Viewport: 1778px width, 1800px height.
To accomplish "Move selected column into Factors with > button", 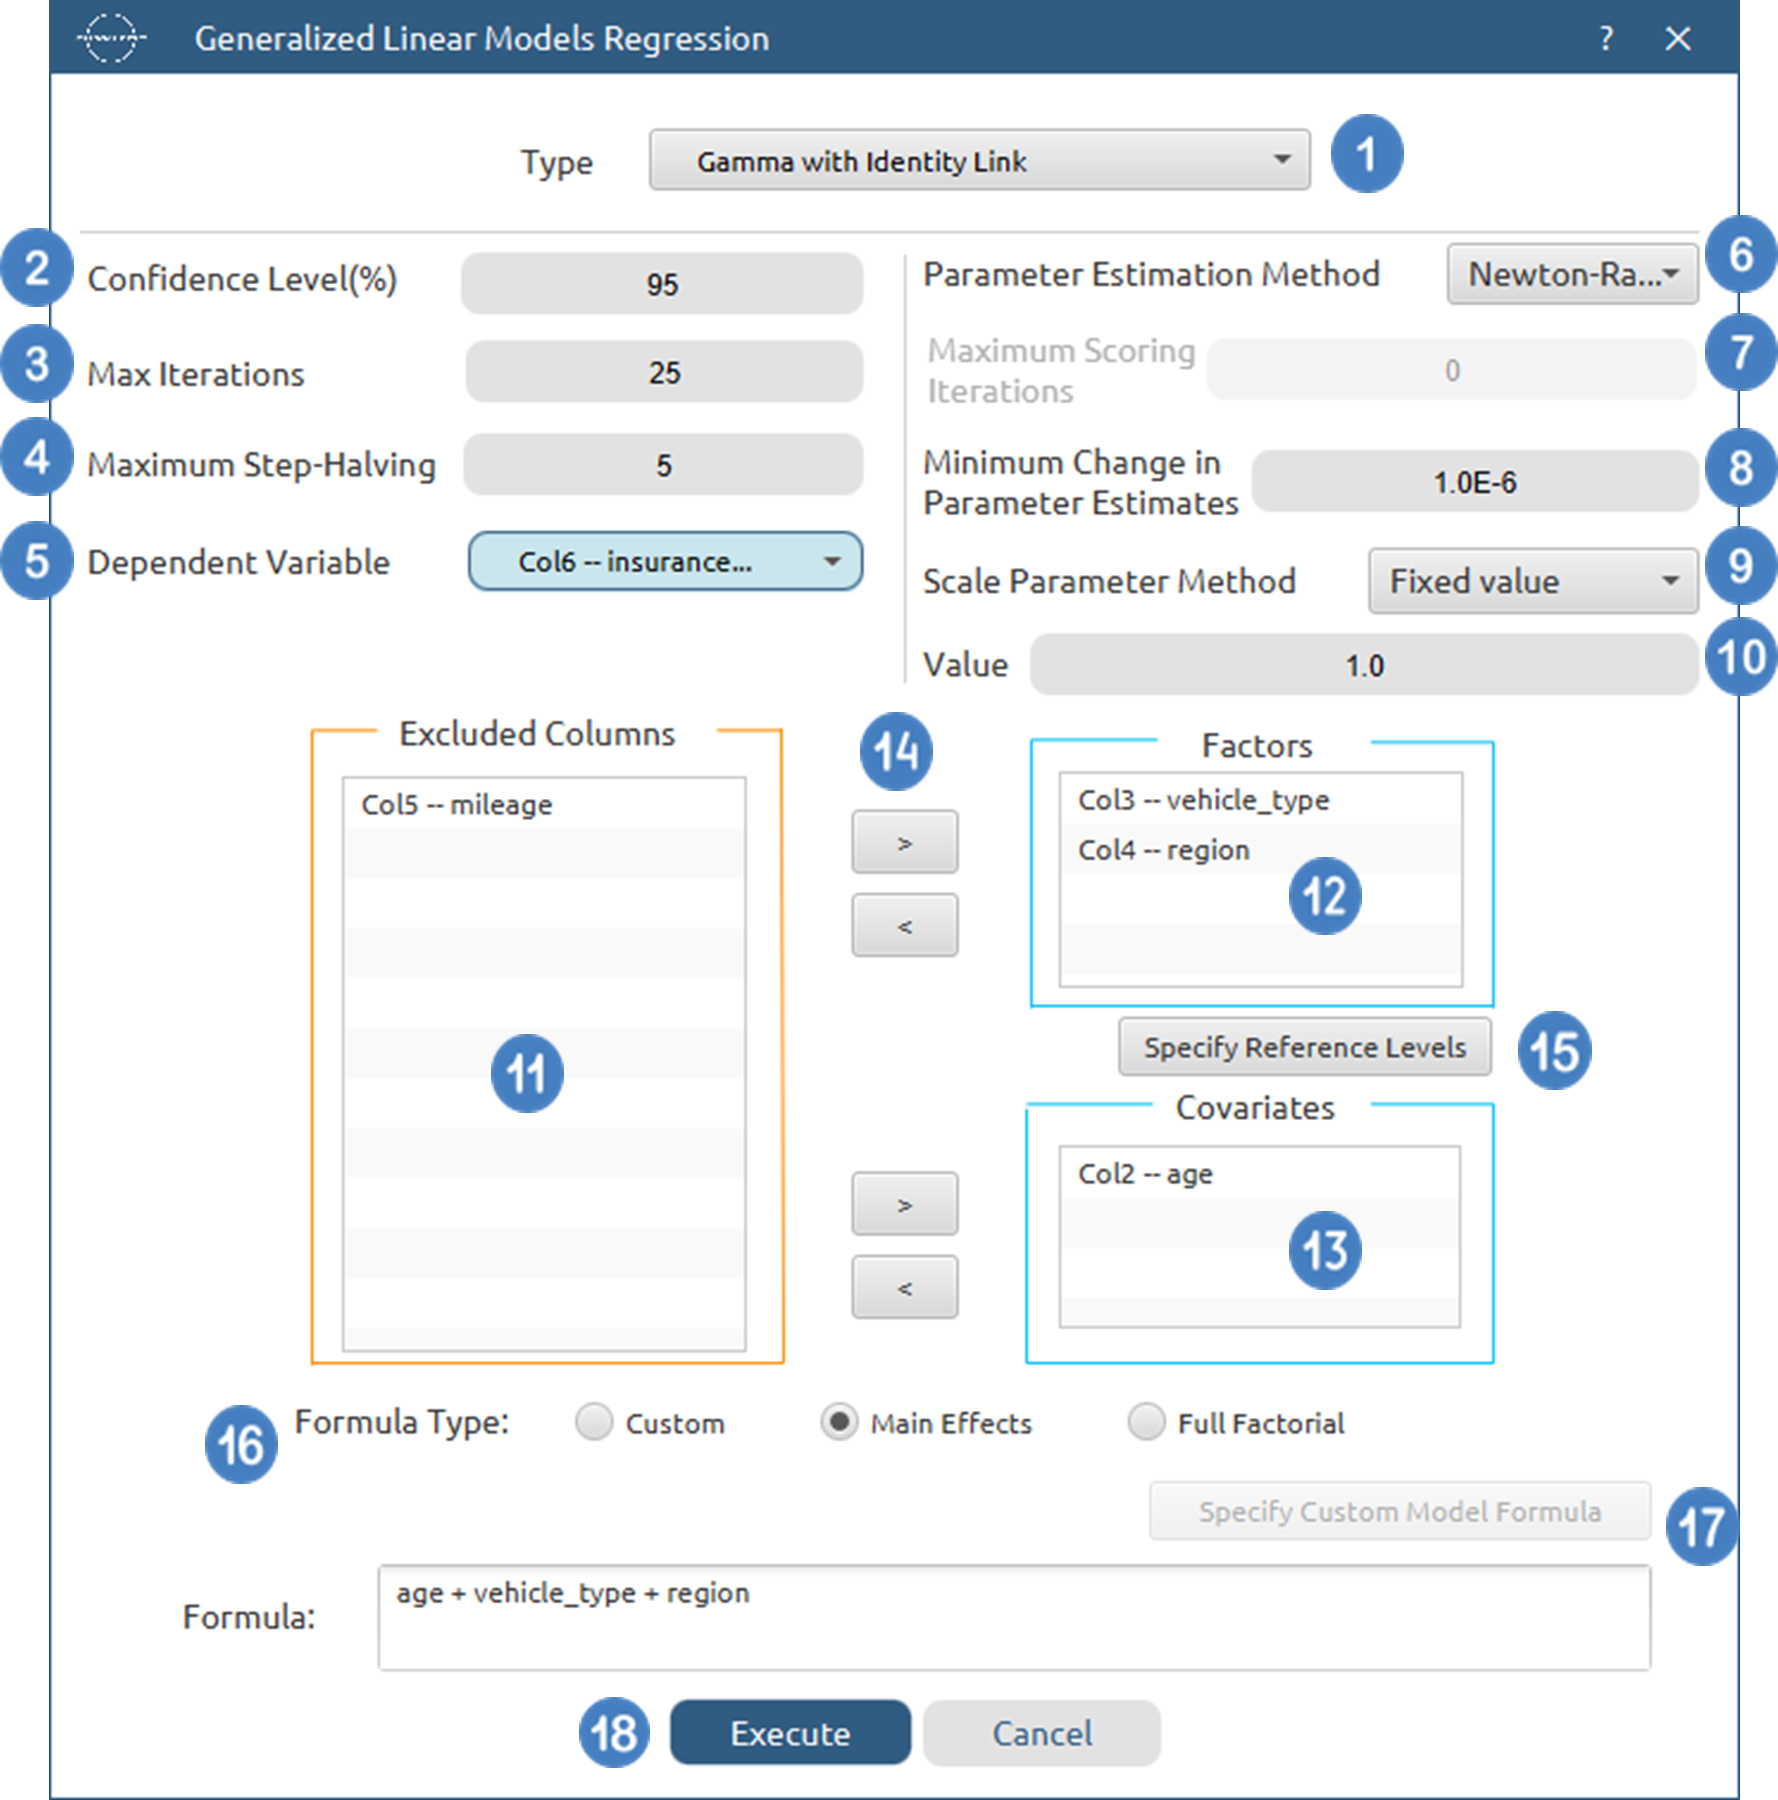I will [904, 842].
